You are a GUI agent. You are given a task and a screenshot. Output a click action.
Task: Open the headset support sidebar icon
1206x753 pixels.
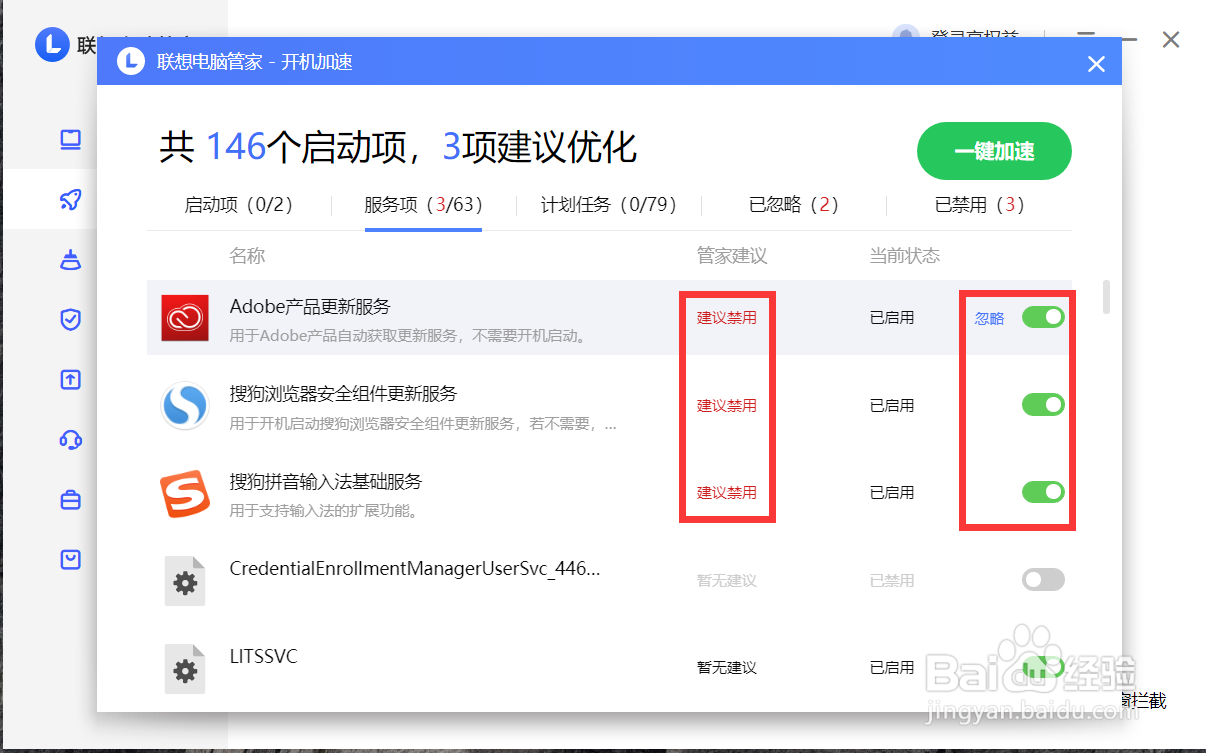(70, 440)
